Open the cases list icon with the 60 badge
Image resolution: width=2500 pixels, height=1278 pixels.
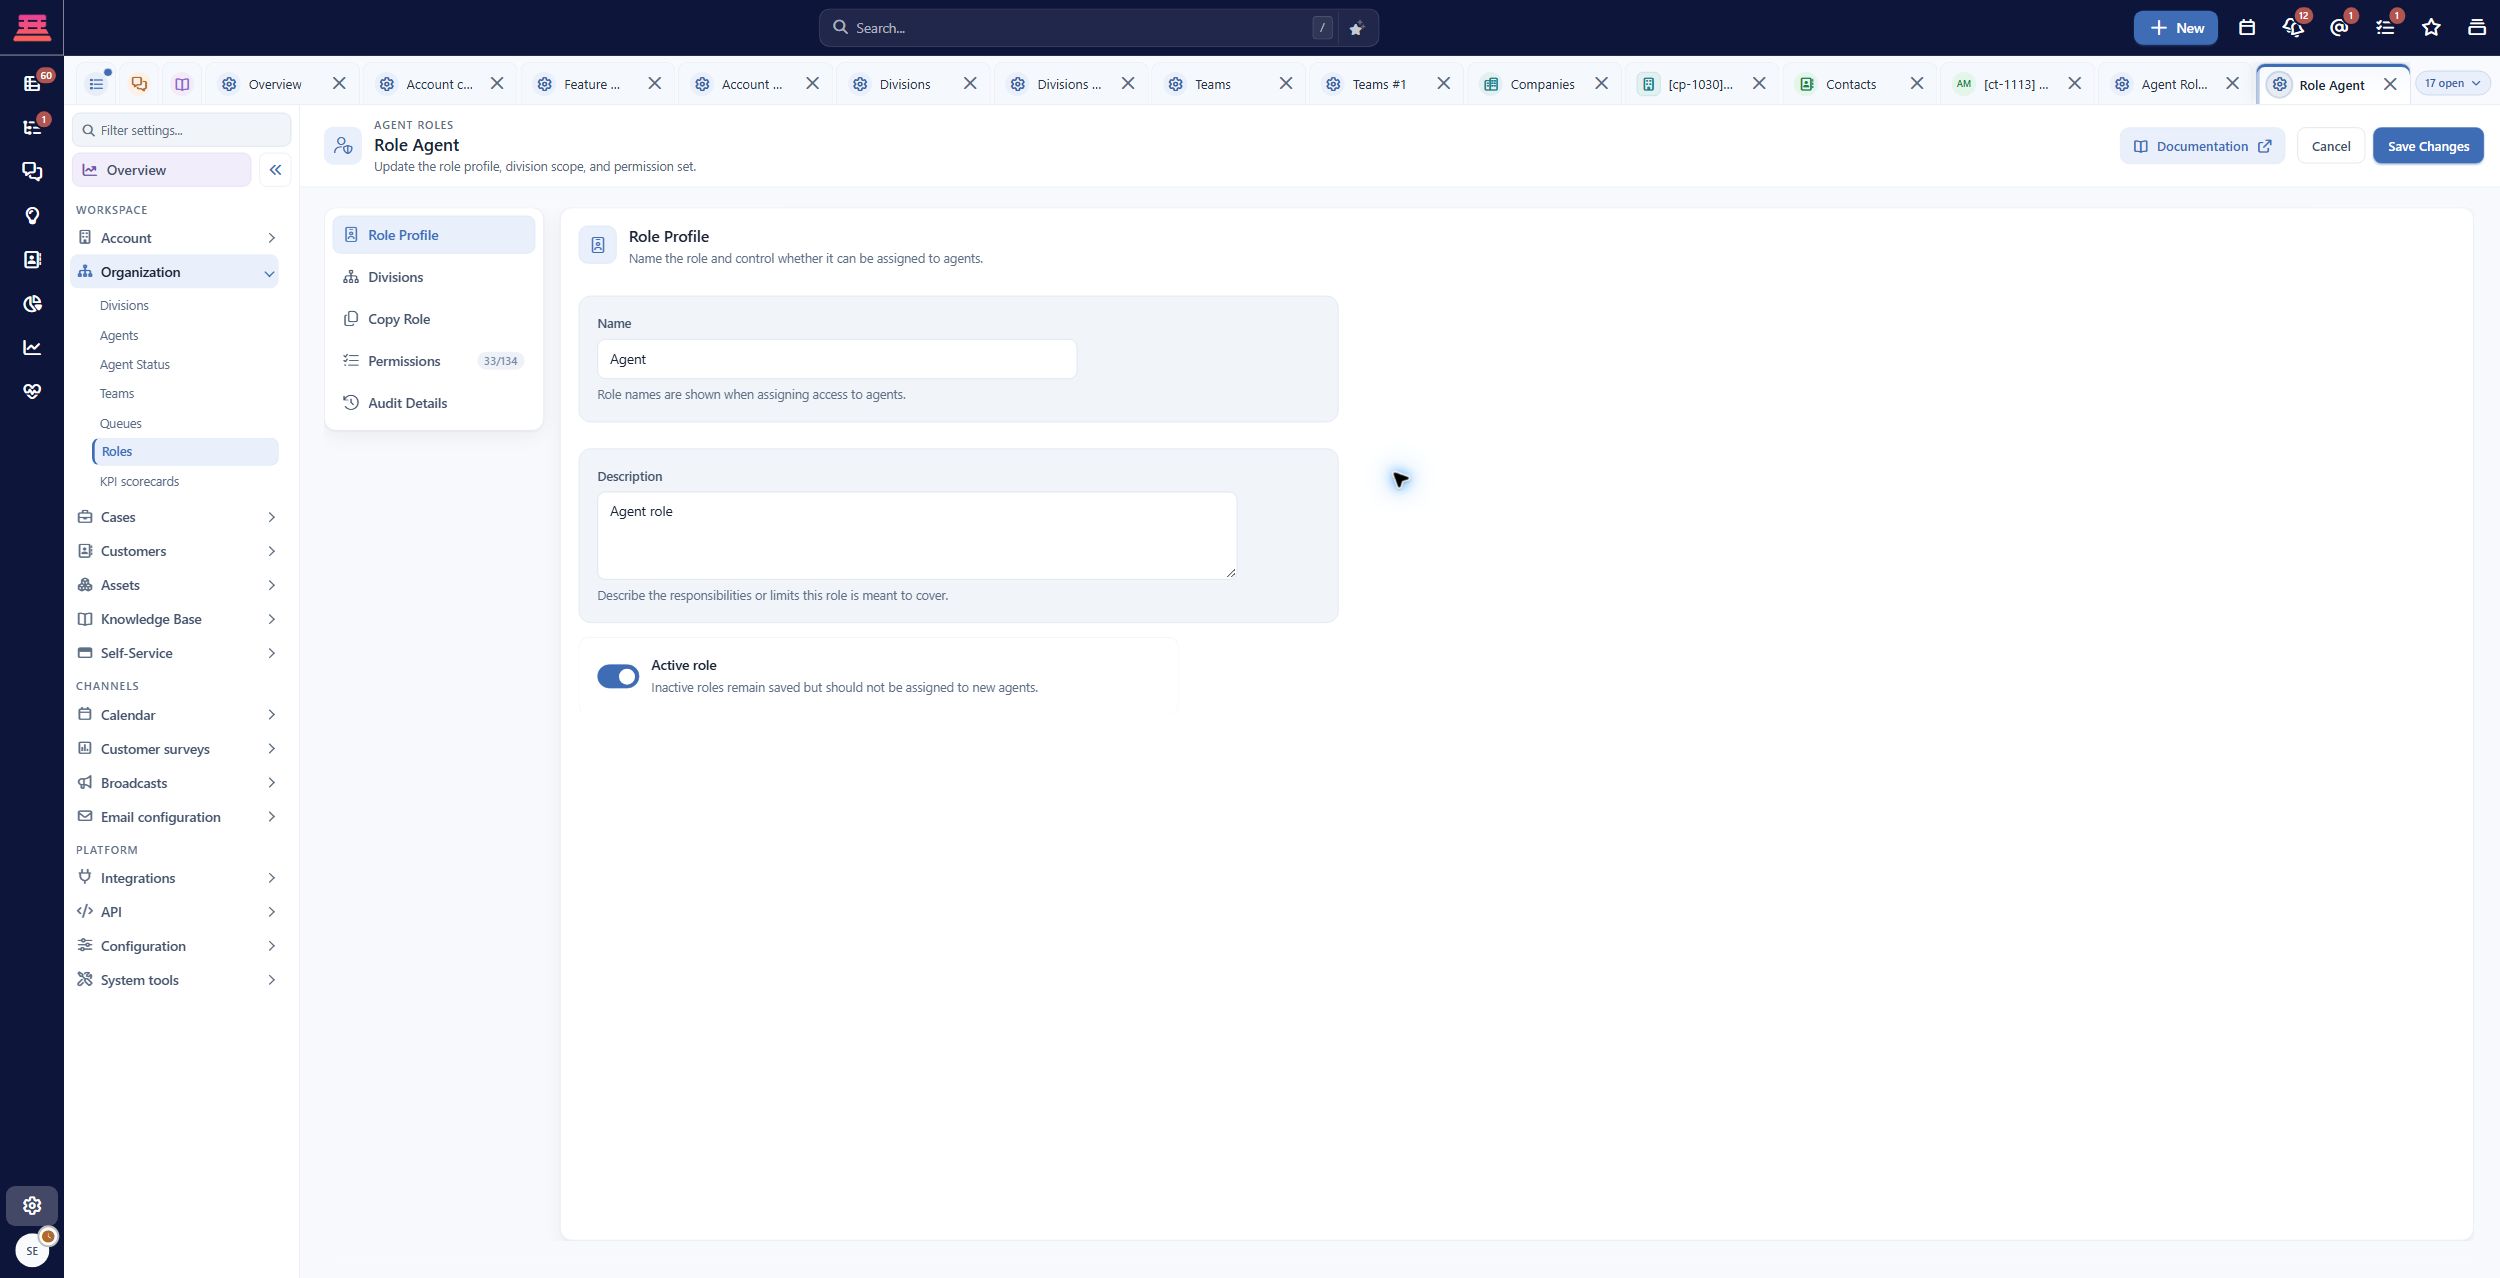click(x=32, y=83)
